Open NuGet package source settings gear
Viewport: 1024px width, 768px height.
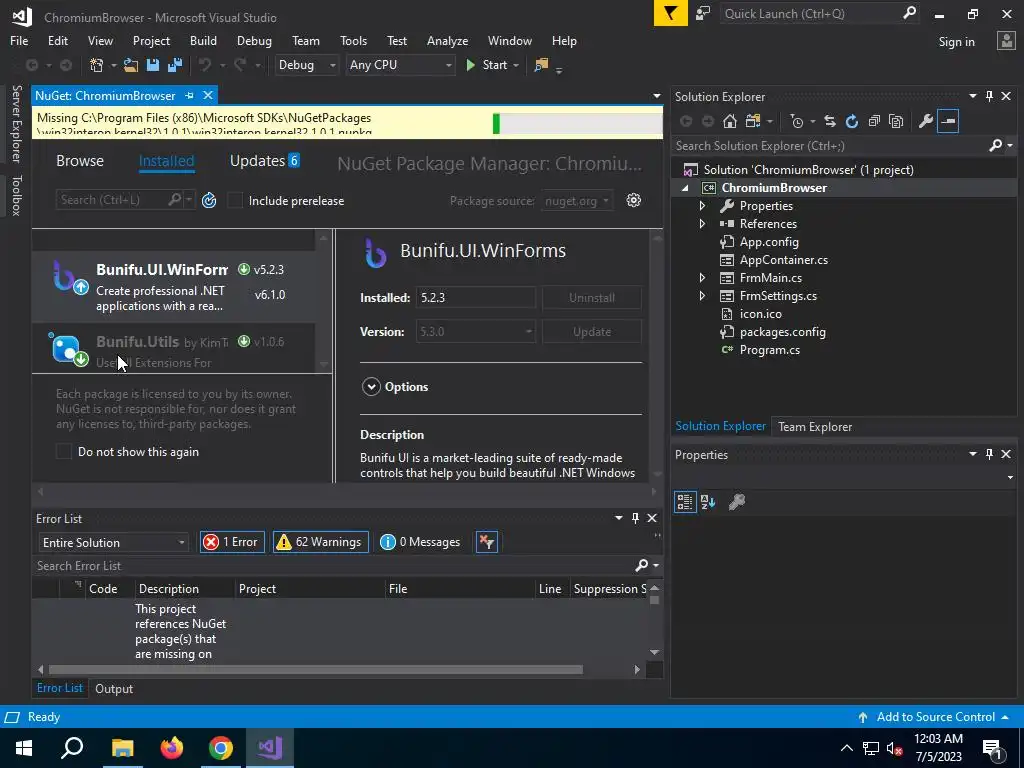point(633,200)
